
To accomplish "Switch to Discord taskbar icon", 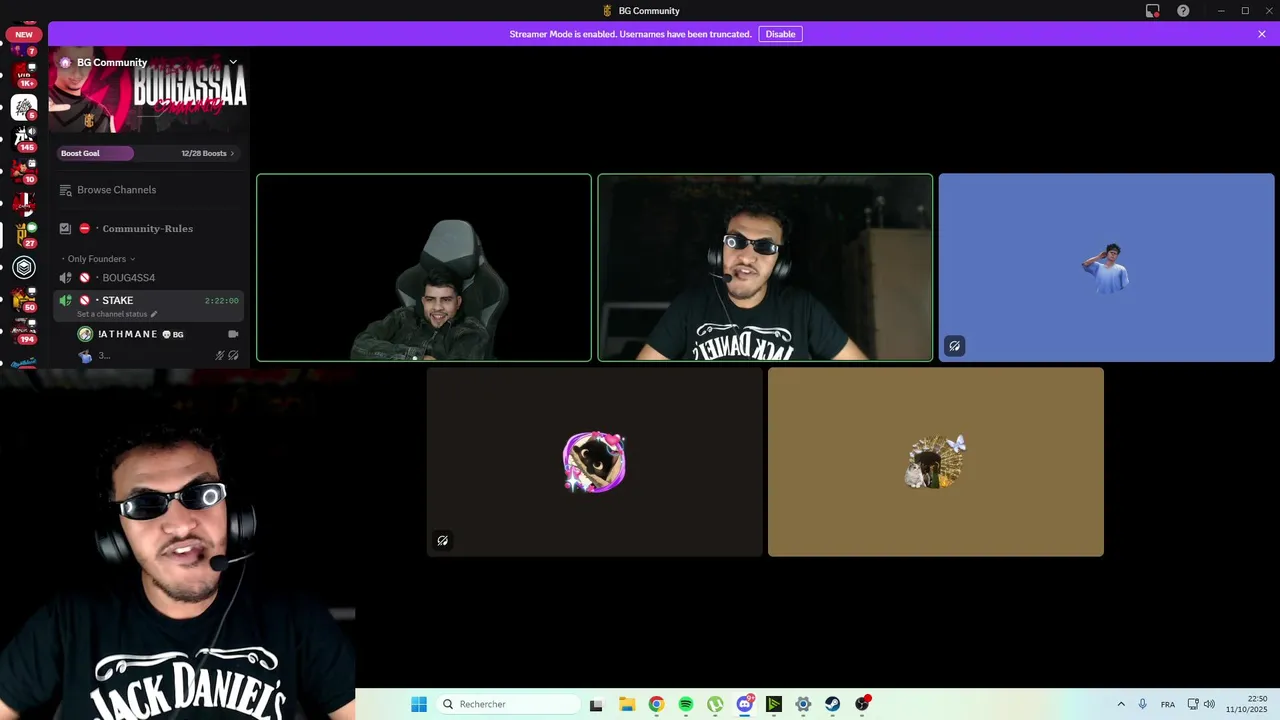I will 745,704.
